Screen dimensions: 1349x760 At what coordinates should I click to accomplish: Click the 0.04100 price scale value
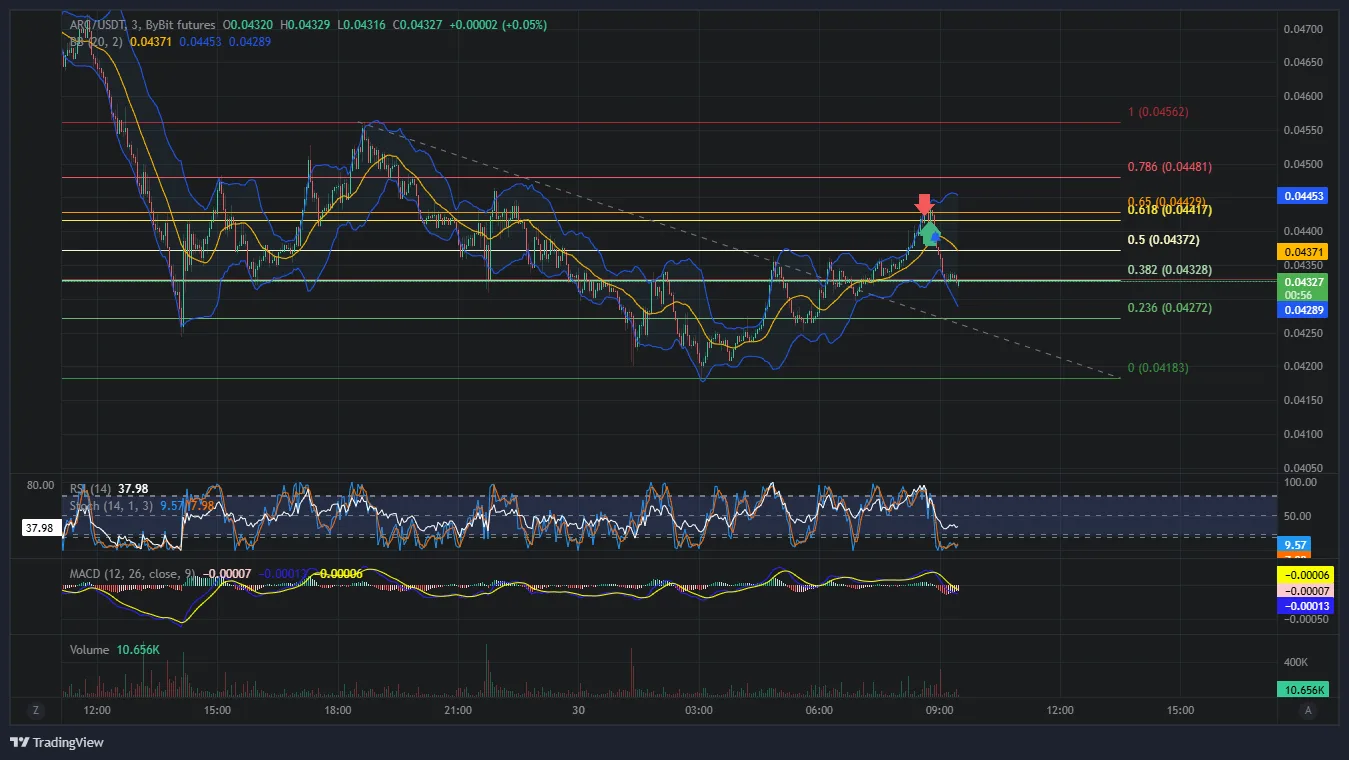(x=1302, y=434)
